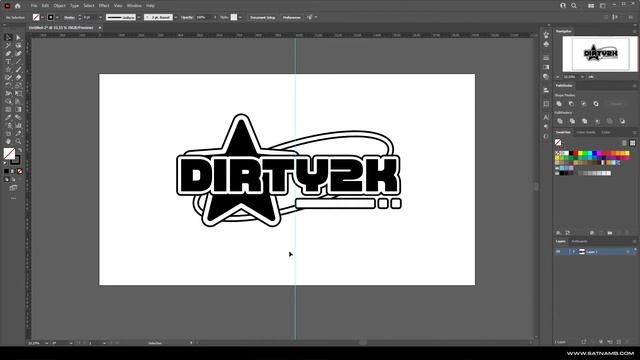640x360 pixels.
Task: Open the Swatches panel menu
Action: coord(634,132)
